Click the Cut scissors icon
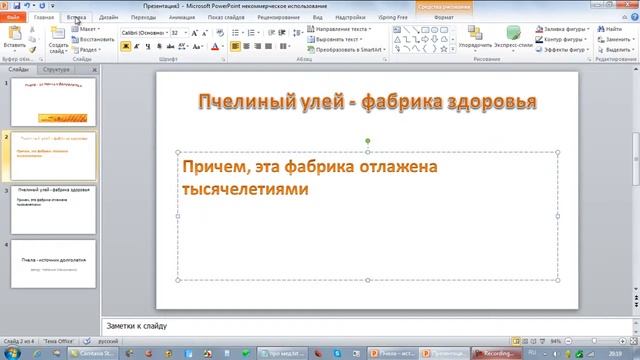 click(x=32, y=30)
